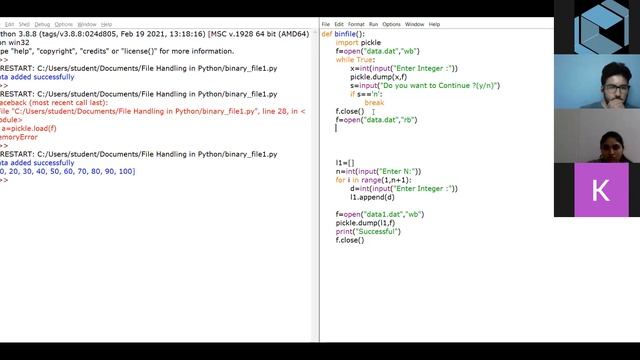
Task: Click the pickle.dump(l1,f) line
Action: click(365, 223)
